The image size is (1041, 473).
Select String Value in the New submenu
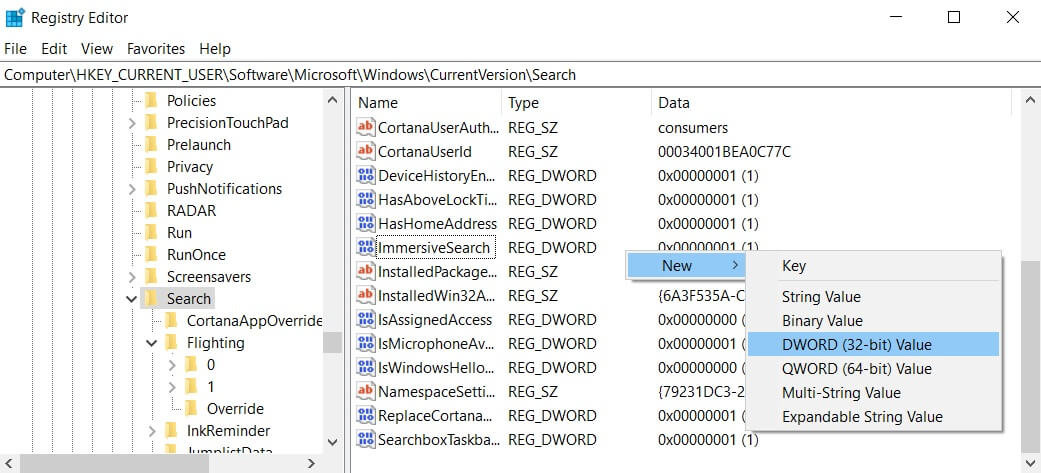(x=821, y=296)
